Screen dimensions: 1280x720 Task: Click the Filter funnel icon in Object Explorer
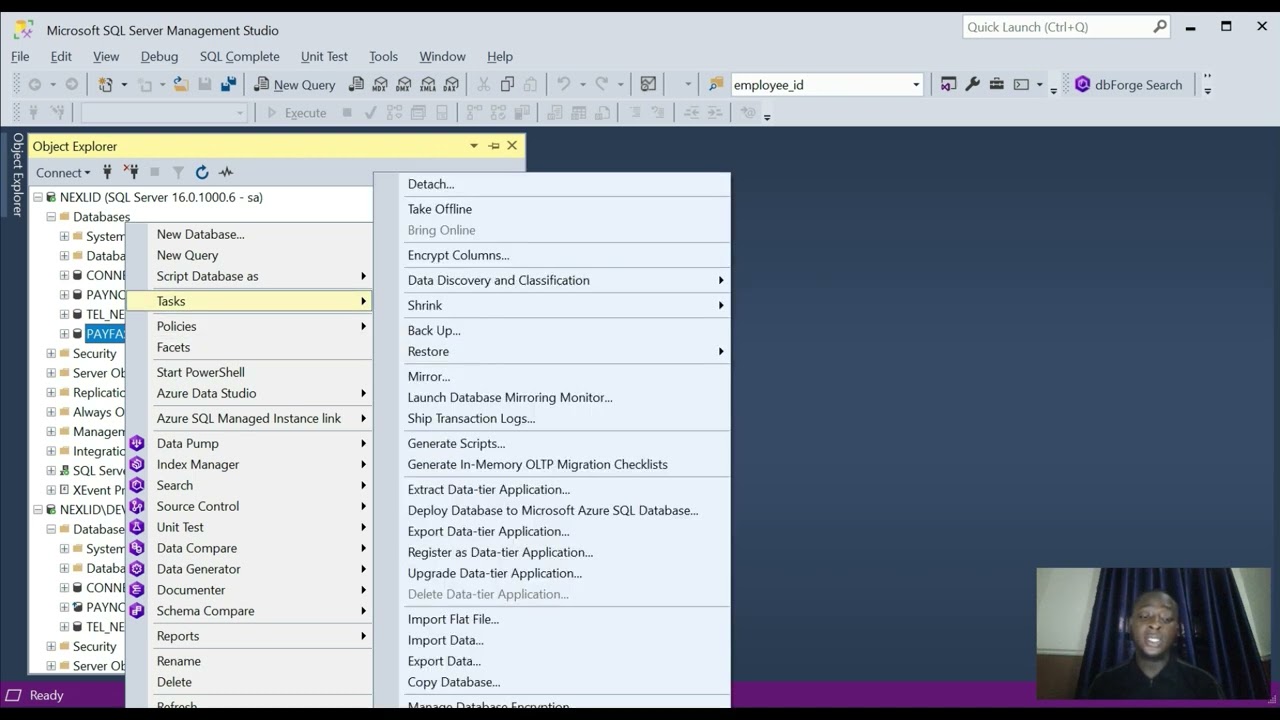178,172
